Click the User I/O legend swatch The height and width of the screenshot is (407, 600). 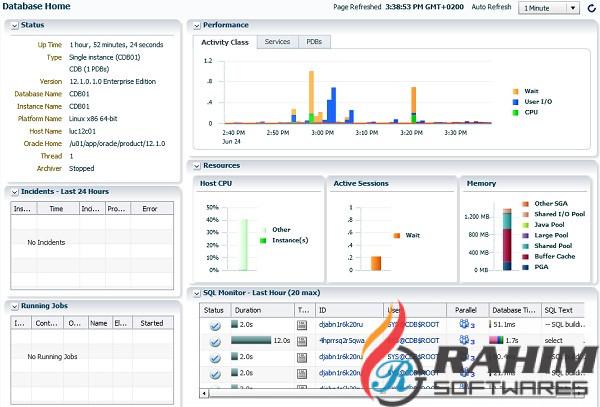(515, 101)
